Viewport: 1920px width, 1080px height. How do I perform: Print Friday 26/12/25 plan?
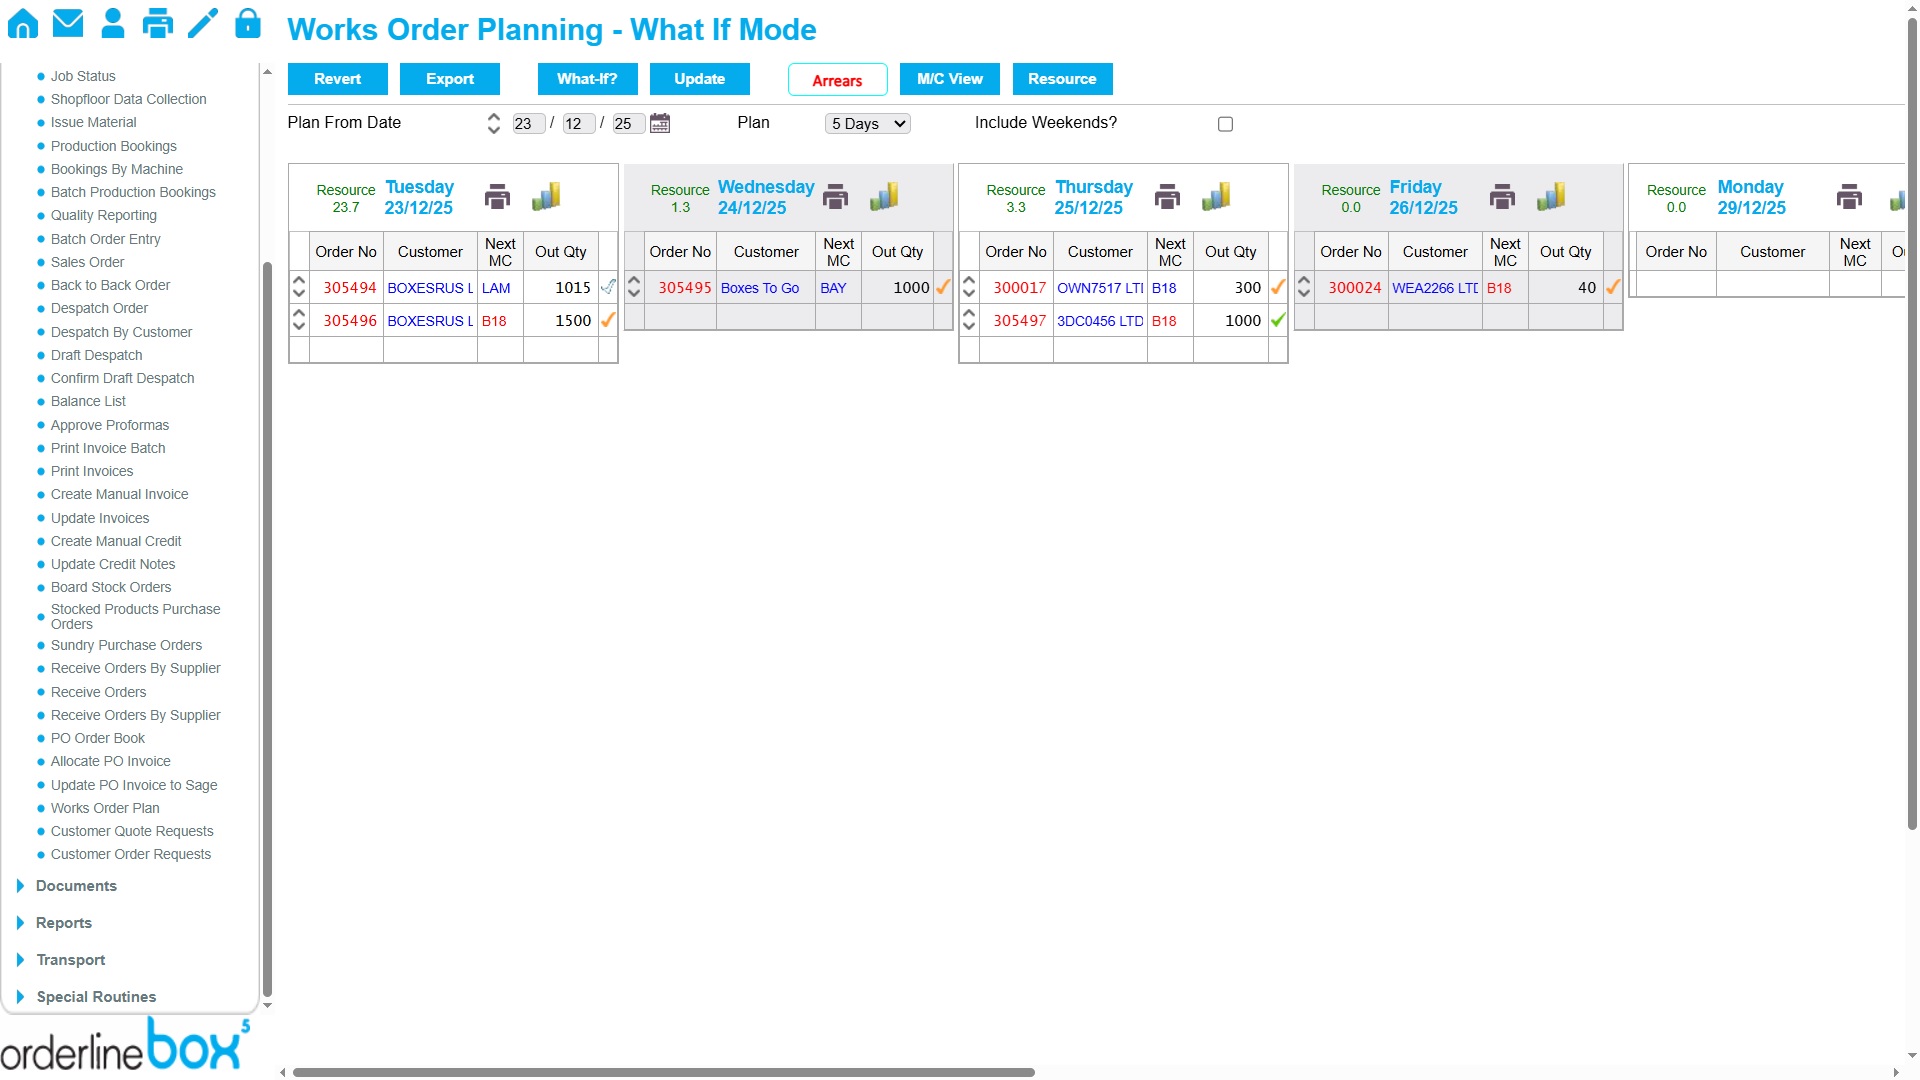1502,197
